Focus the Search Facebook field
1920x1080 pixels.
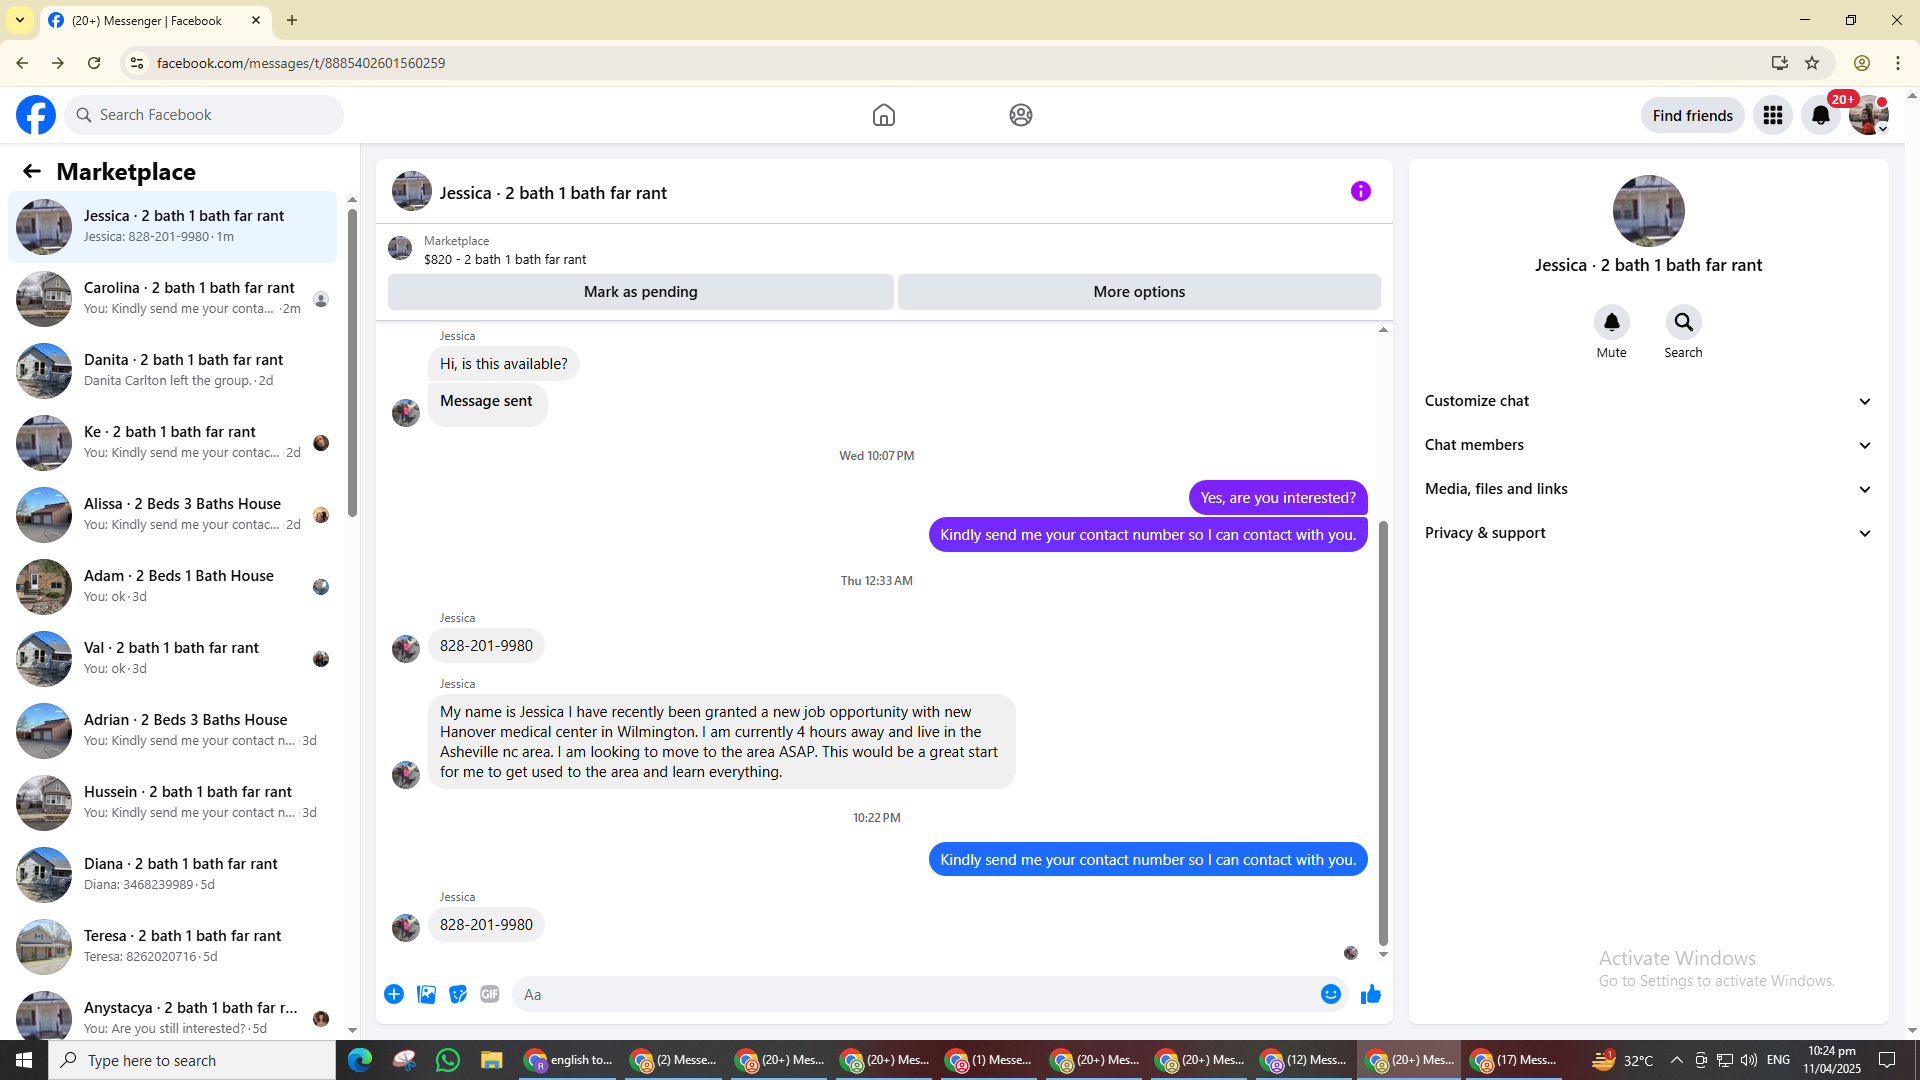coord(204,115)
